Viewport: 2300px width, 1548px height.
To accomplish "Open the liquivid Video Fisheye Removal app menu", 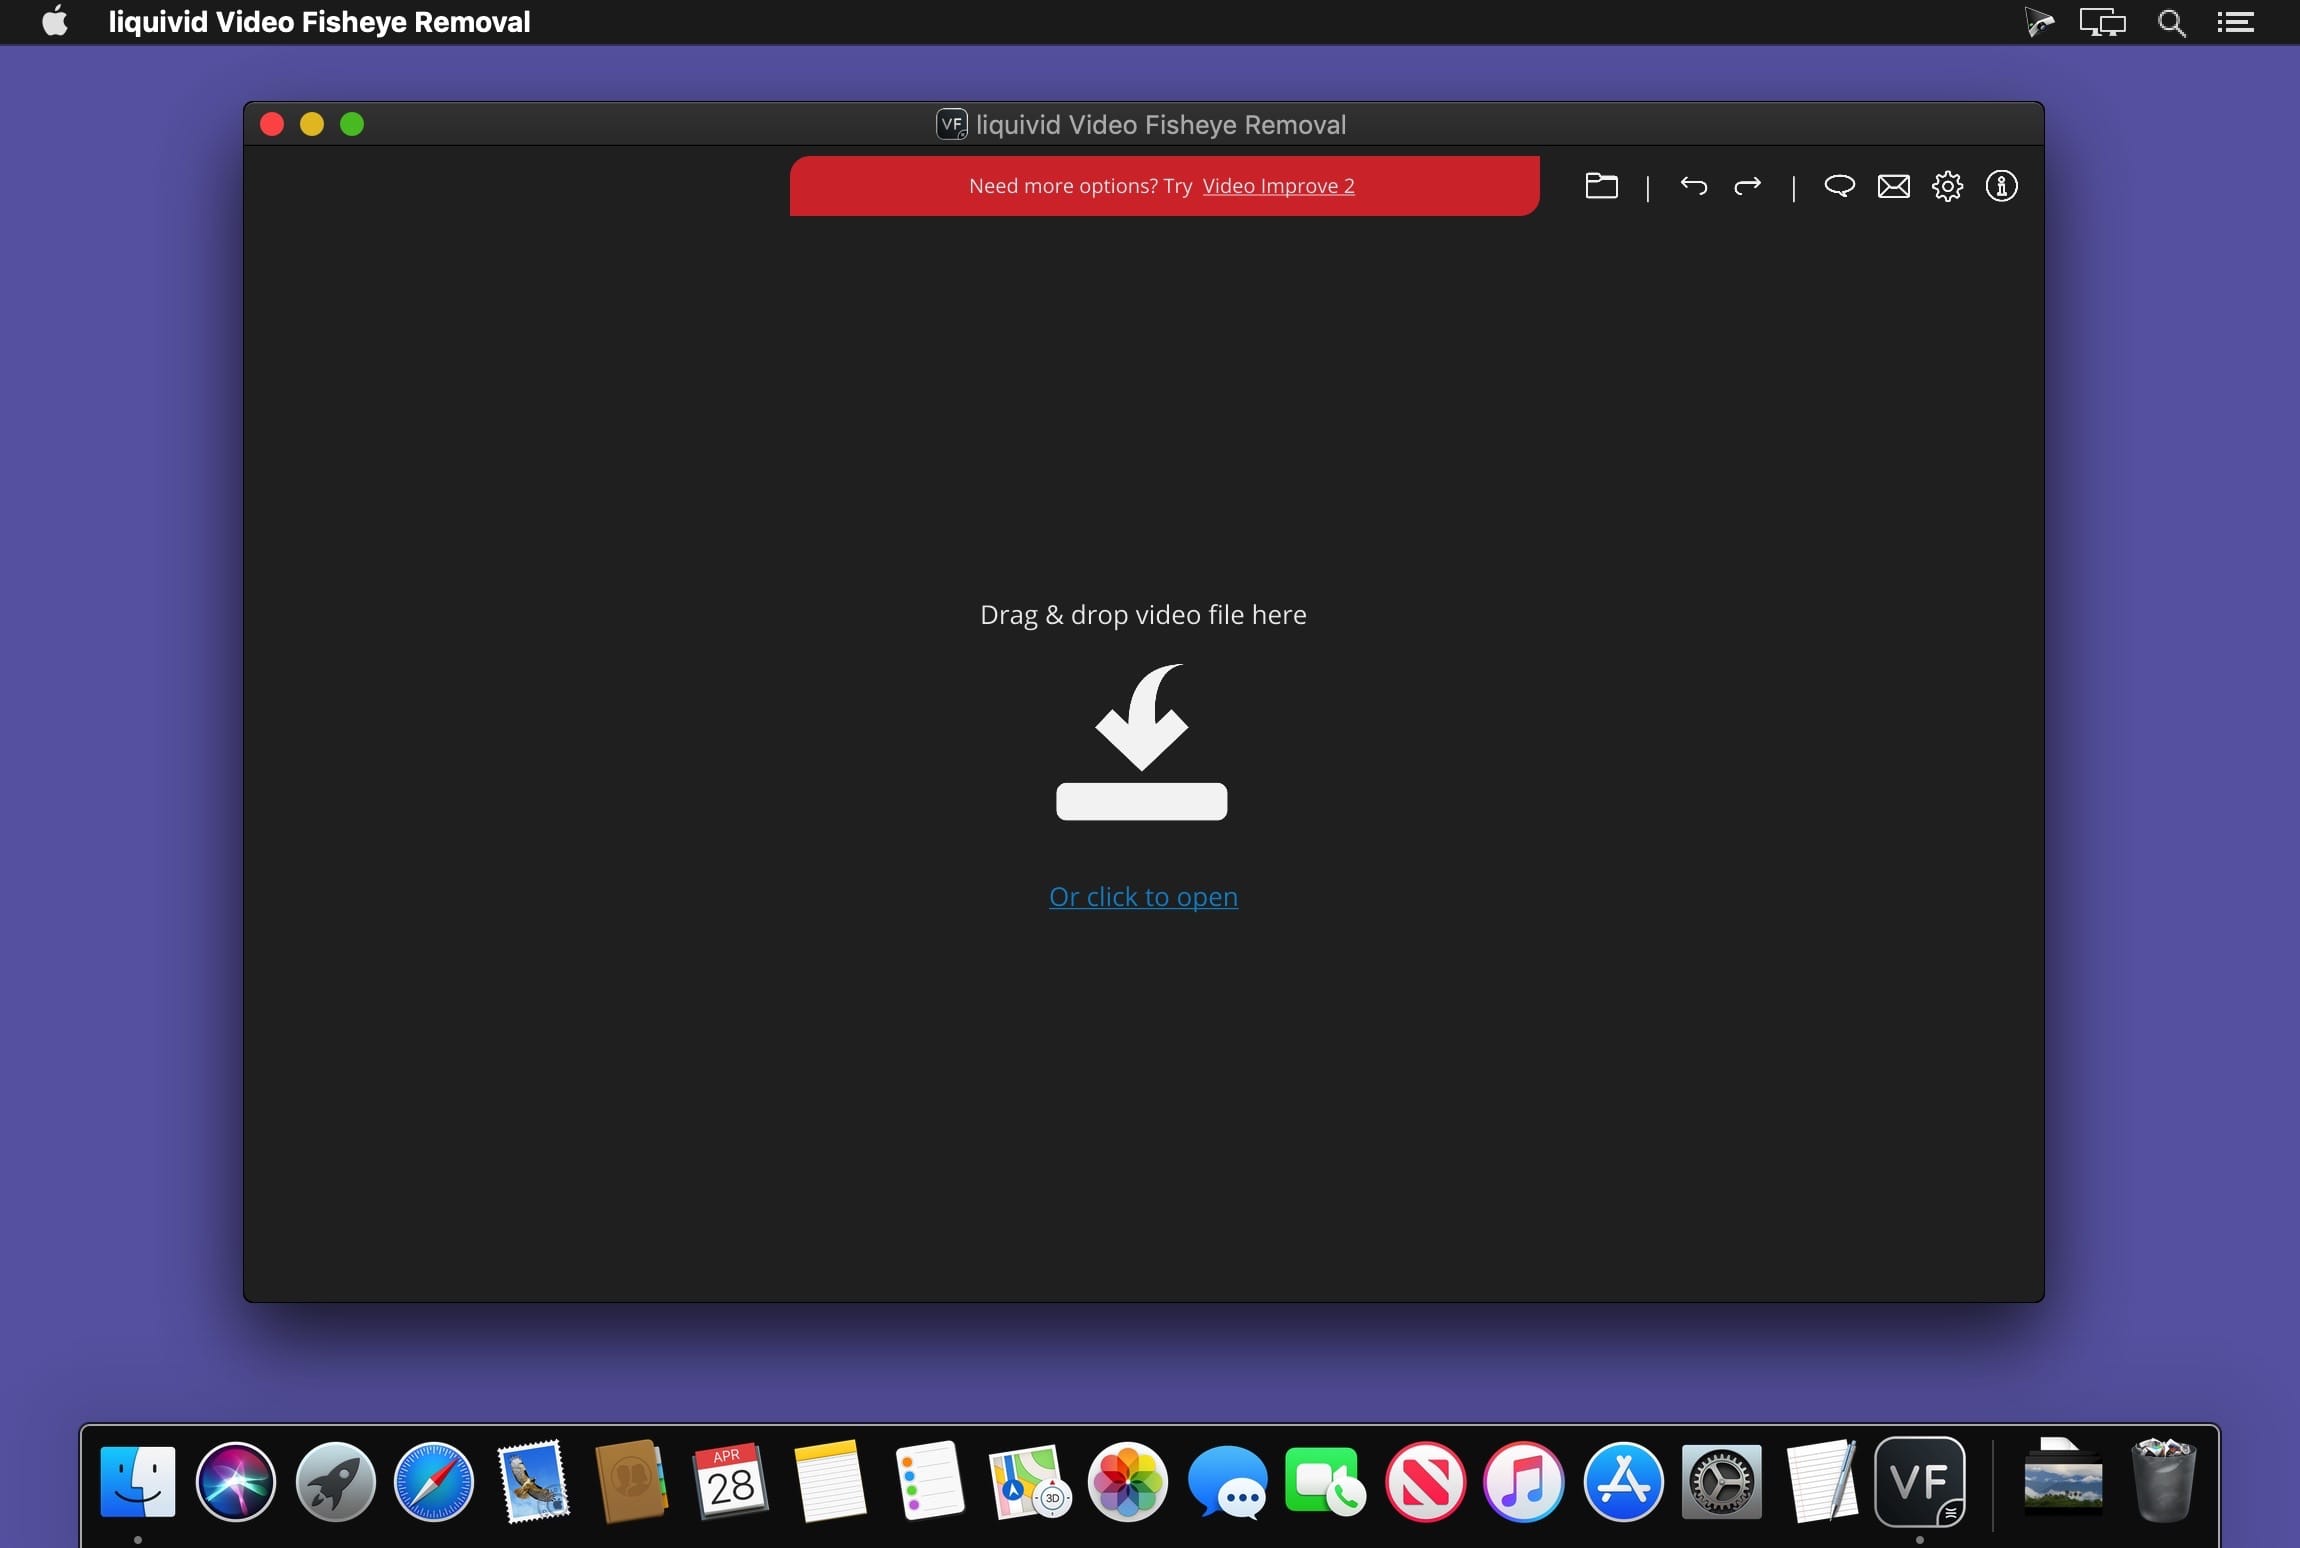I will point(319,22).
